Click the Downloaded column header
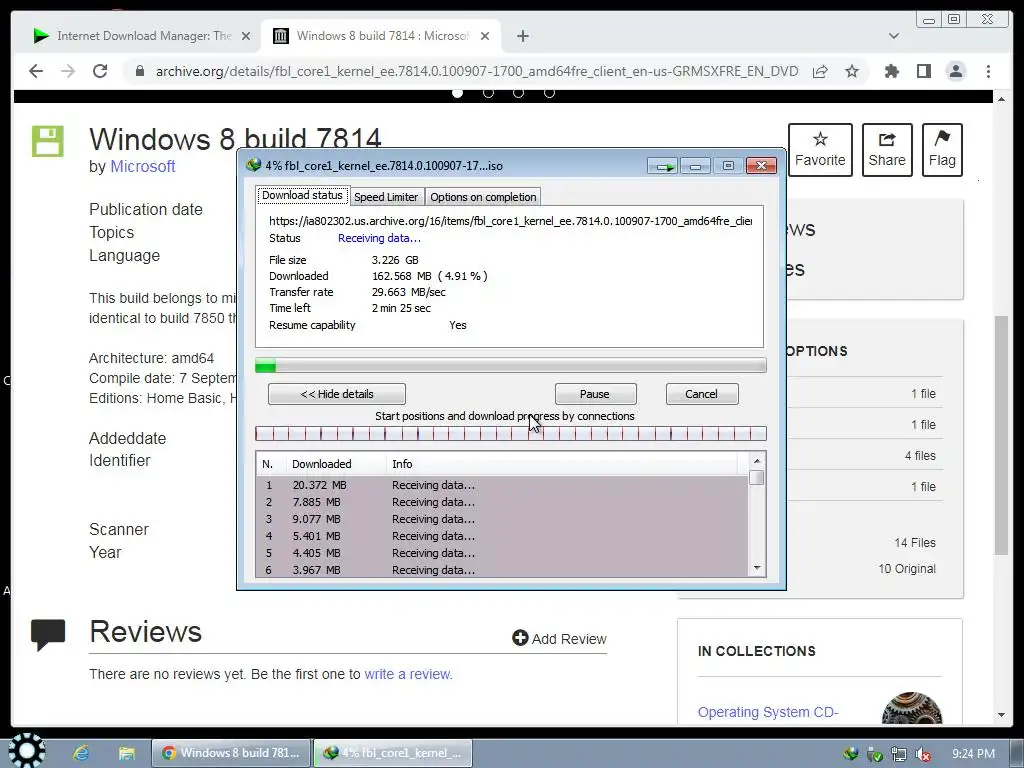 tap(336, 464)
